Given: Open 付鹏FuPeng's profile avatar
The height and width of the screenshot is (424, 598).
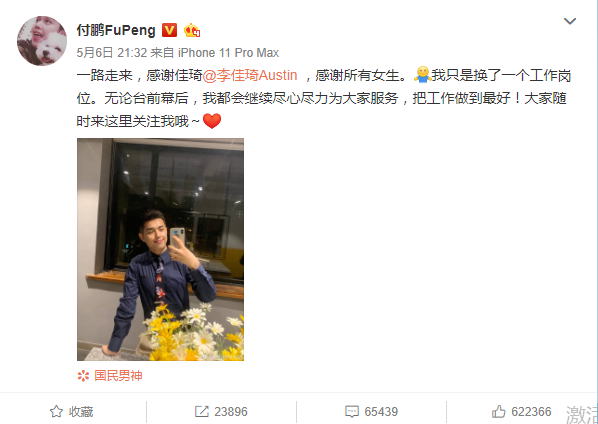Looking at the screenshot, I should click(x=42, y=41).
